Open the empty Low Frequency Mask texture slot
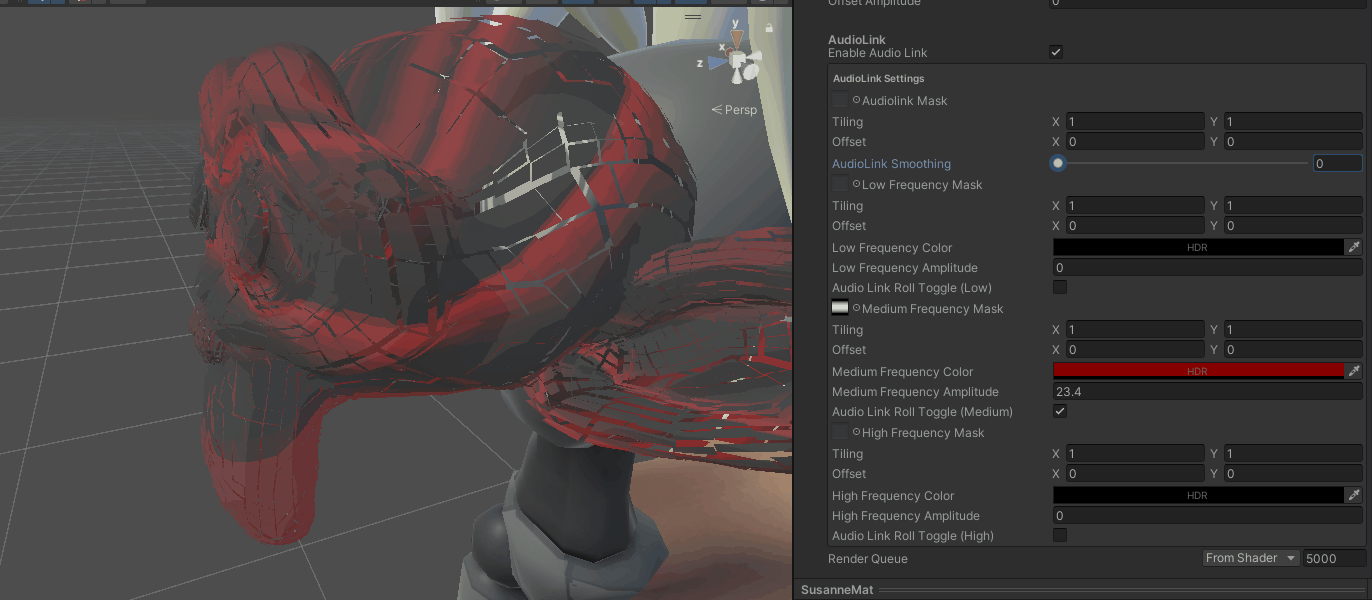This screenshot has width=1372, height=600. (x=840, y=184)
